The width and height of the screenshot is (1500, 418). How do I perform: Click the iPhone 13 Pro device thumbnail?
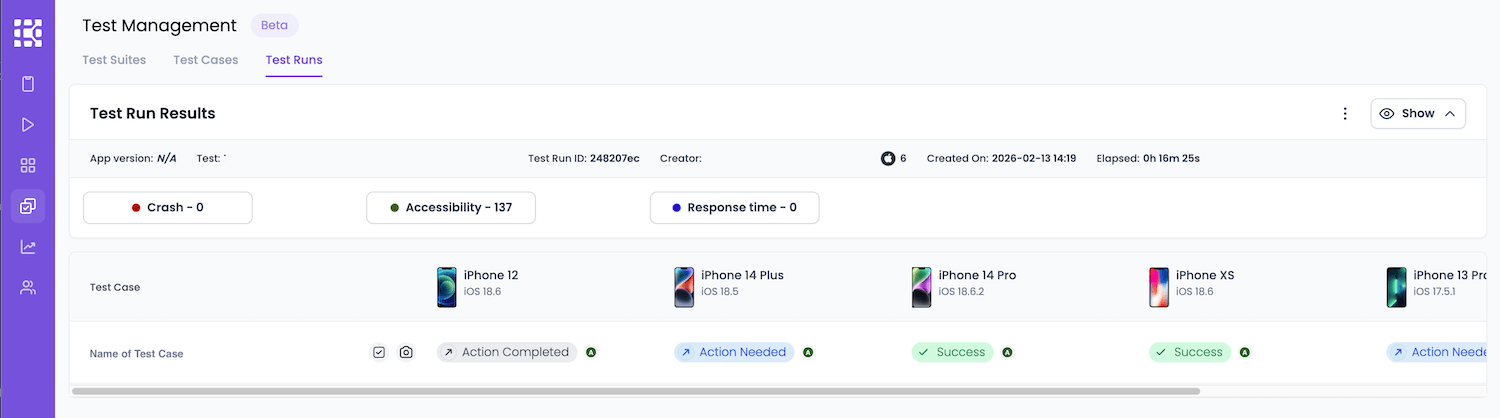tap(1396, 287)
